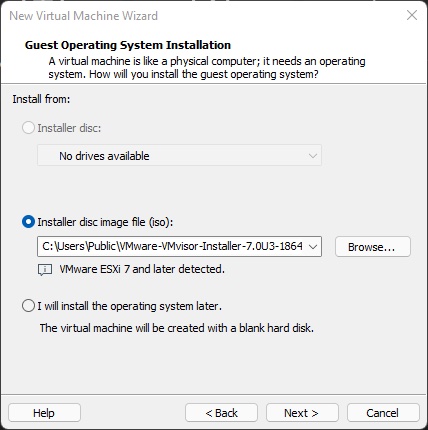Select the Installer disc radio button
Image resolution: width=428 pixels, height=430 pixels.
click(x=28, y=128)
